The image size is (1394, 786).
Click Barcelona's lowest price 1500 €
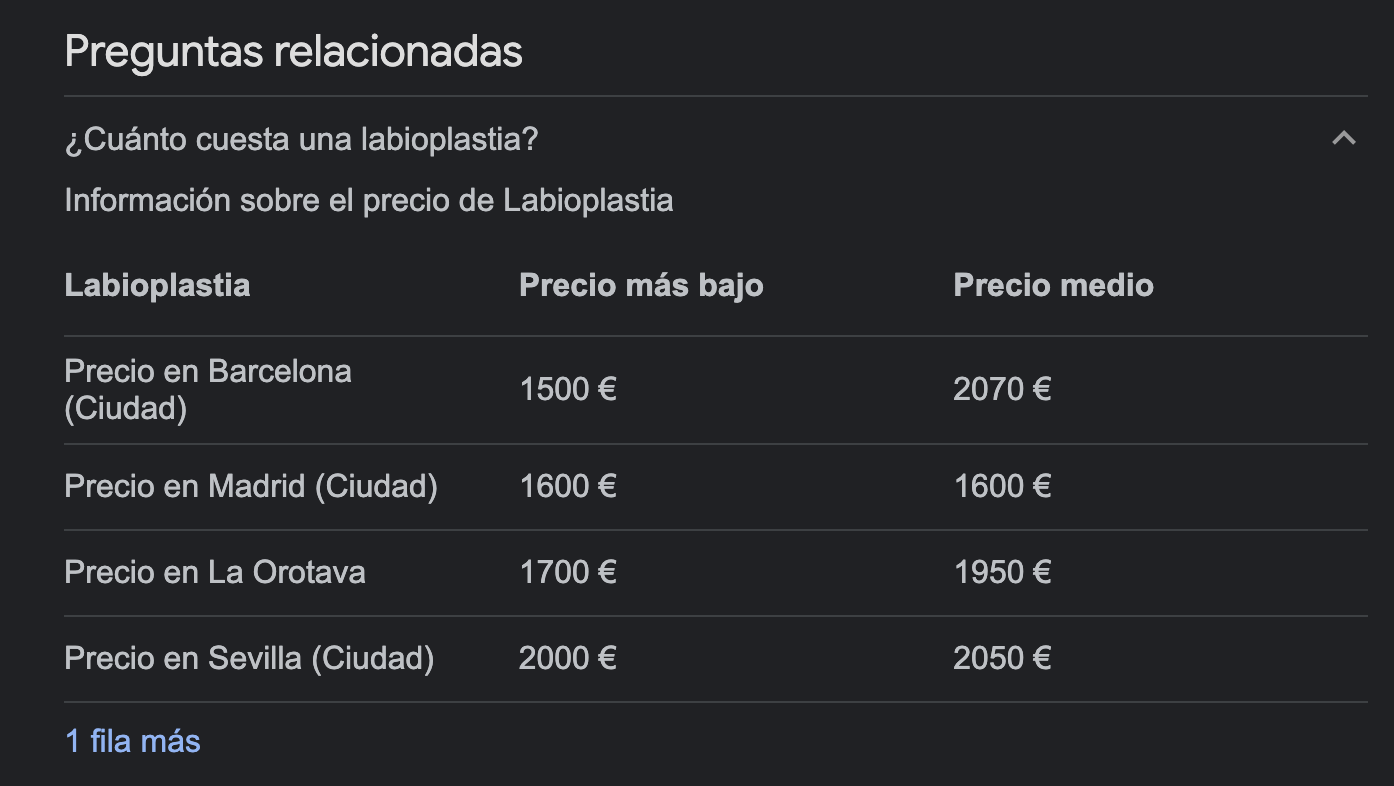pyautogui.click(x=568, y=389)
